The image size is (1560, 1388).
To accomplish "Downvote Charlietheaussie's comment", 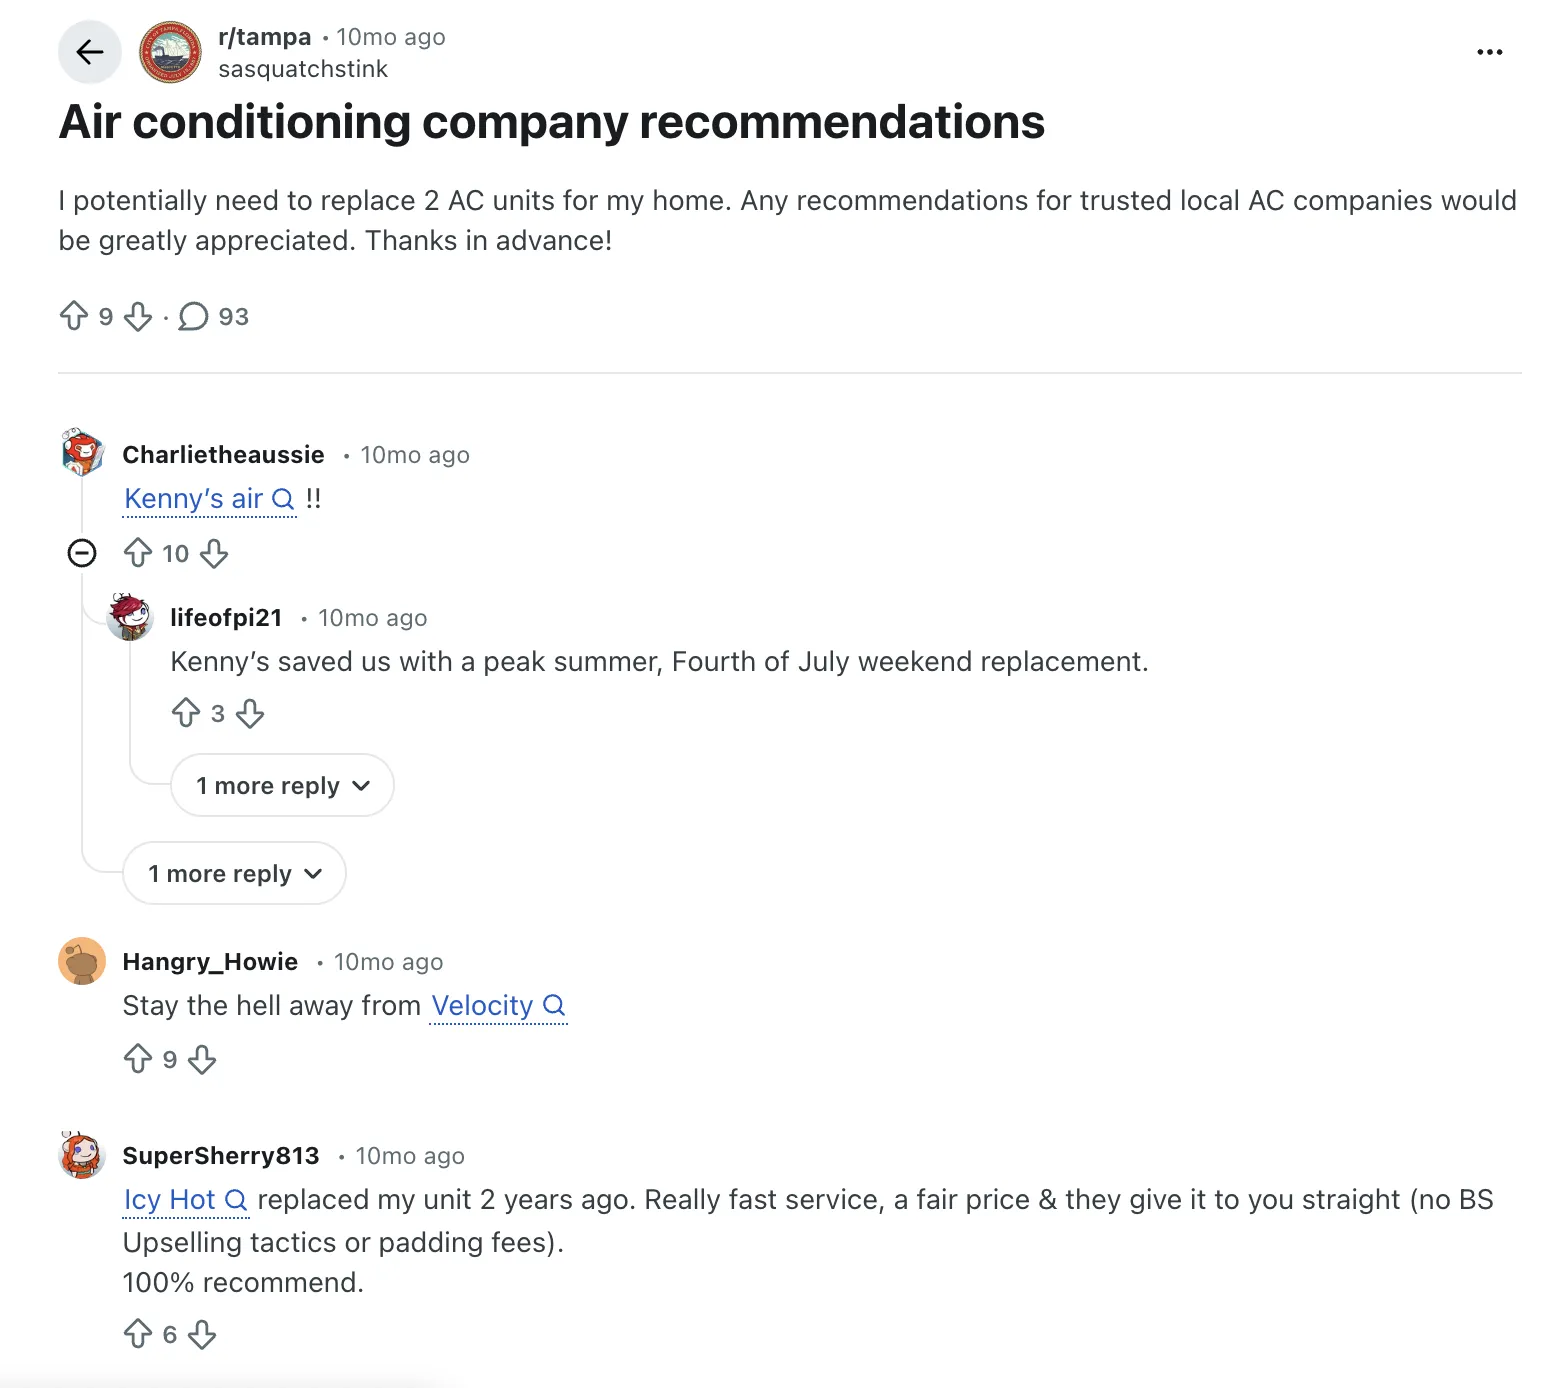I will coord(214,553).
